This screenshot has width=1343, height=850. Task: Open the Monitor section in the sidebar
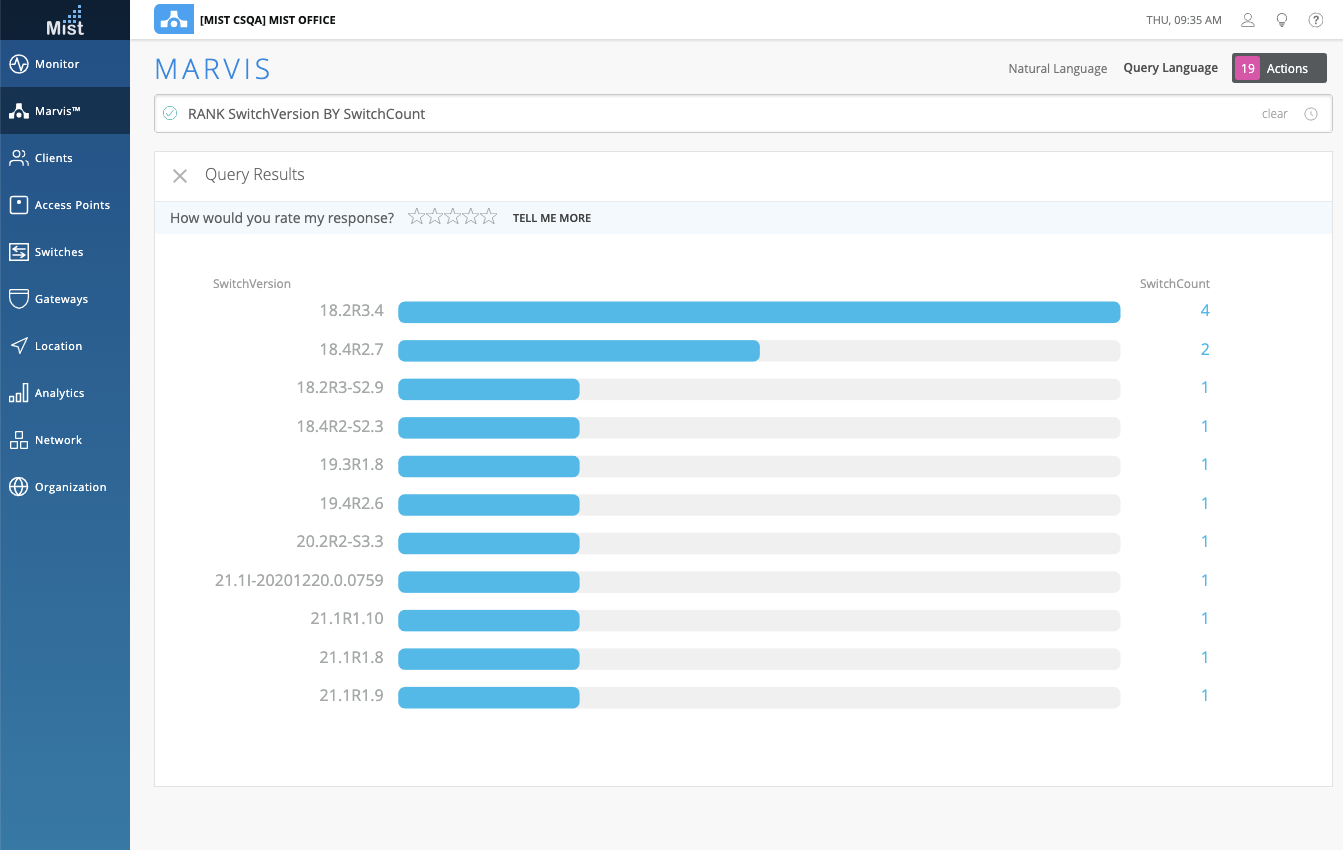pyautogui.click(x=57, y=64)
